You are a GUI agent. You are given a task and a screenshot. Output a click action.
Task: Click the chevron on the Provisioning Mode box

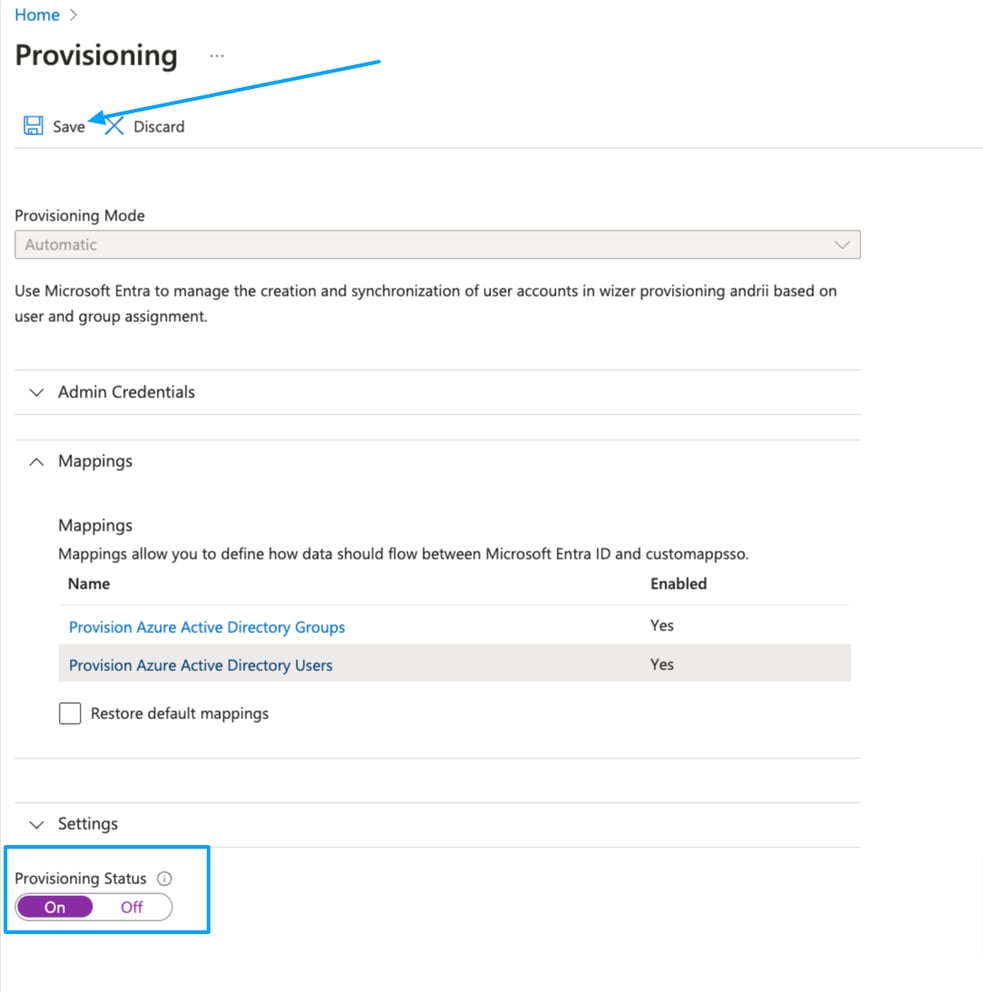click(843, 244)
